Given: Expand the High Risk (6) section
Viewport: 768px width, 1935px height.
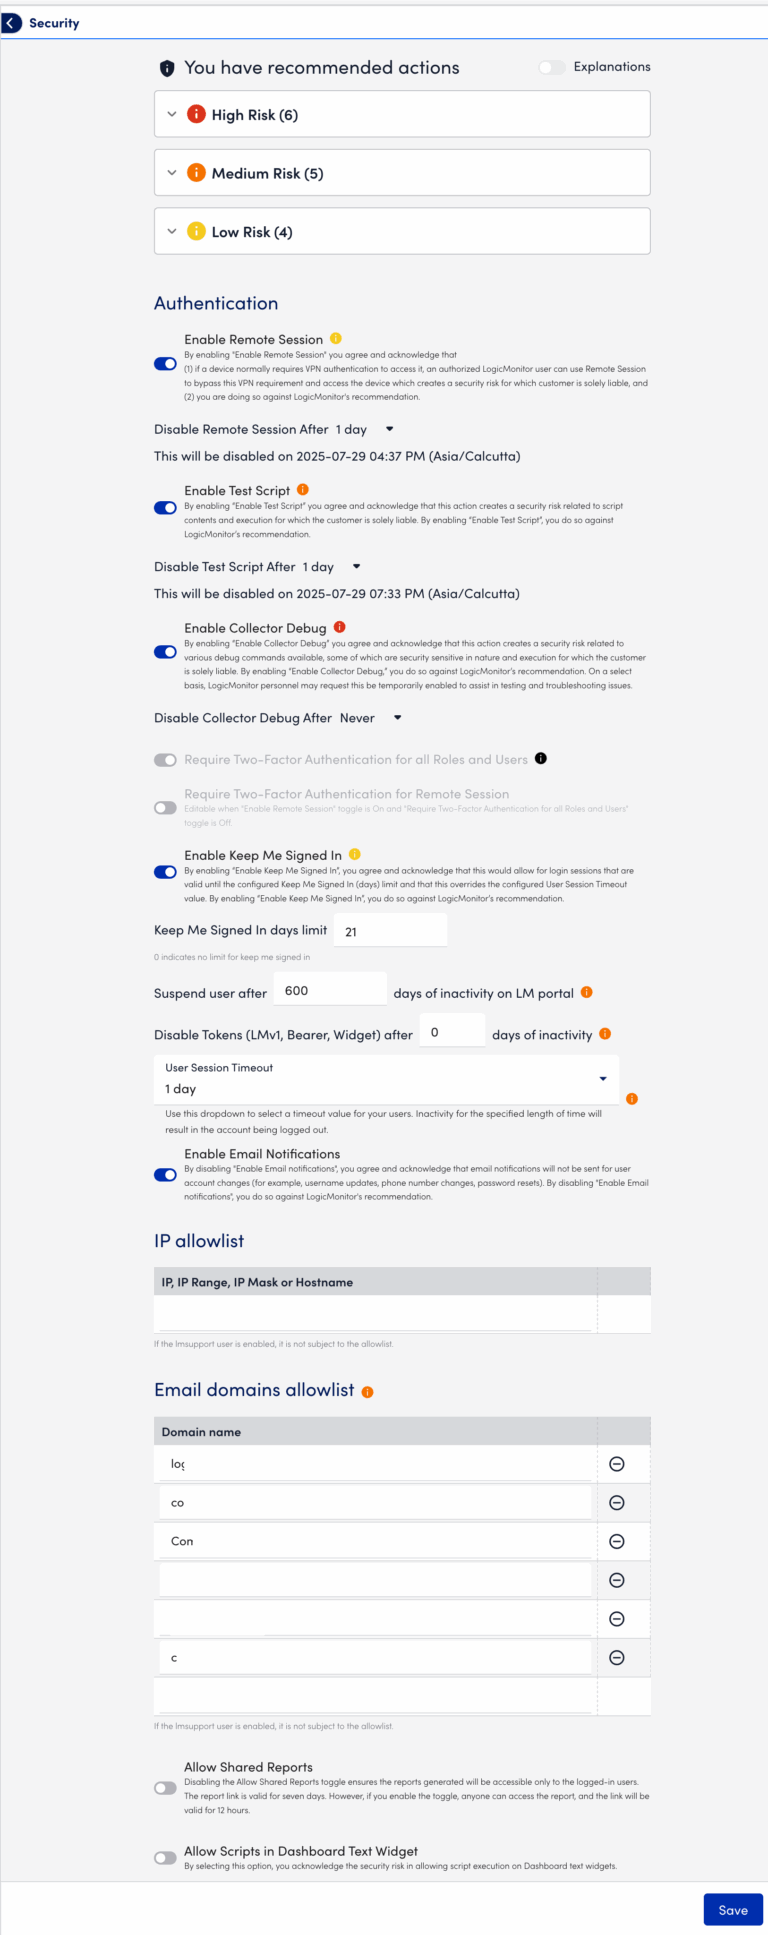Looking at the screenshot, I should pos(402,114).
